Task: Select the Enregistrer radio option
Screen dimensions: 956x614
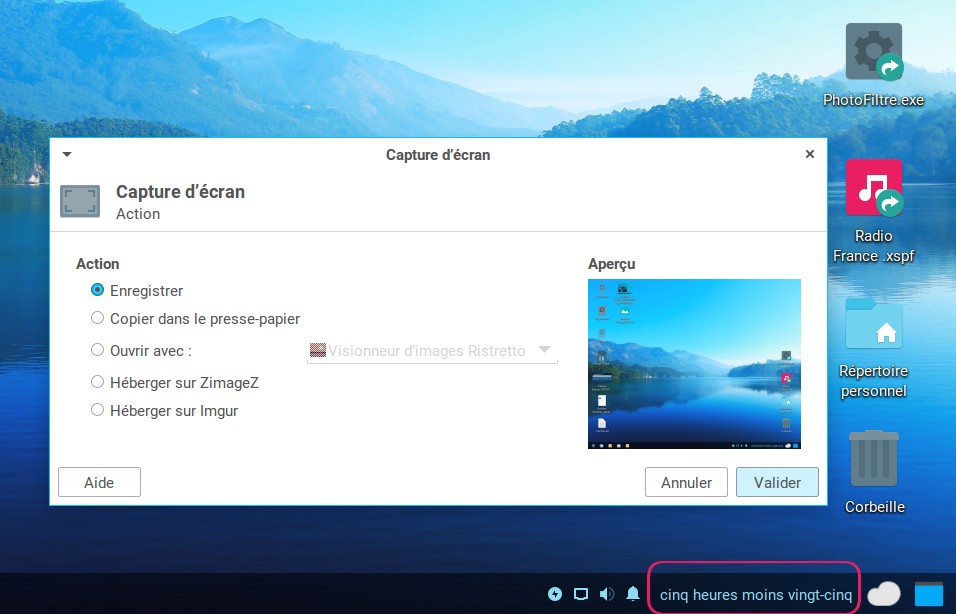Action: (x=97, y=290)
